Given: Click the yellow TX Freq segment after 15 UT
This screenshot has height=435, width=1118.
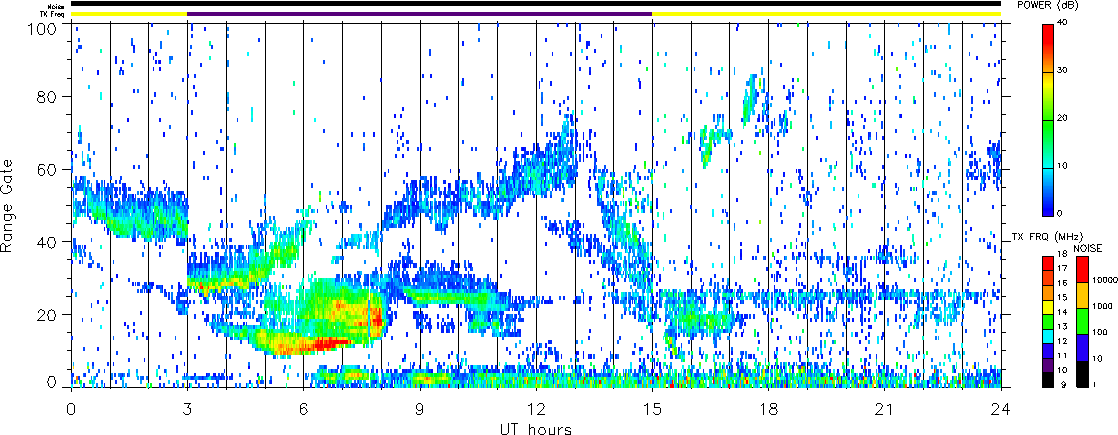Looking at the screenshot, I should point(826,14).
